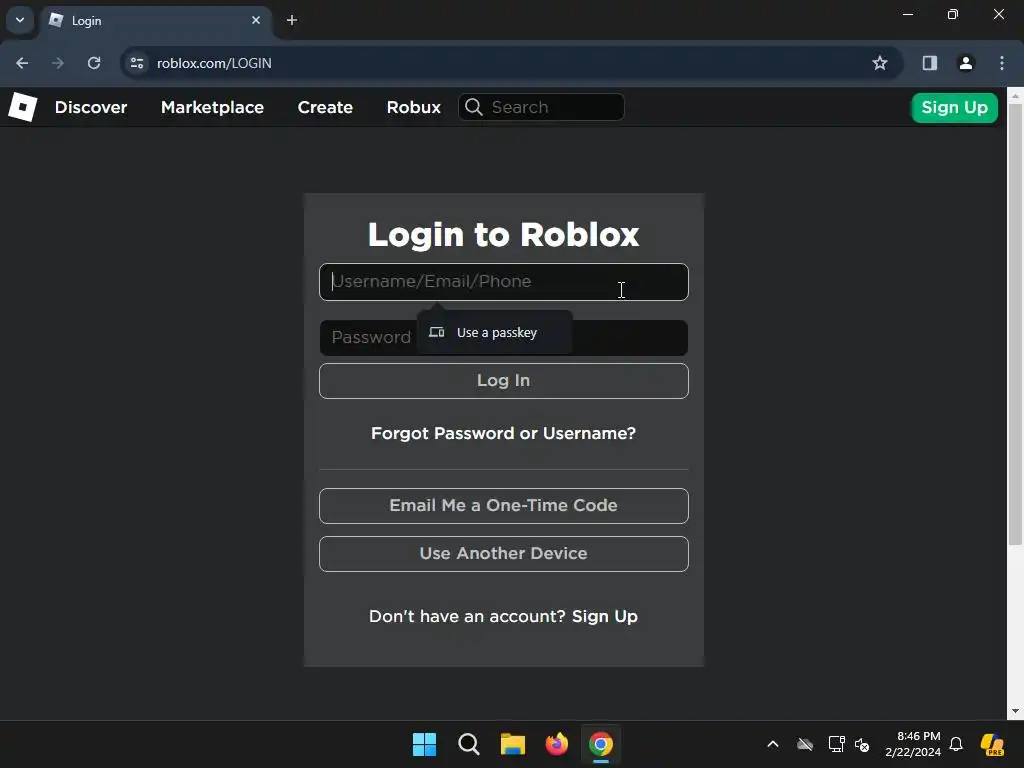Open File Explorer from taskbar

coord(513,744)
